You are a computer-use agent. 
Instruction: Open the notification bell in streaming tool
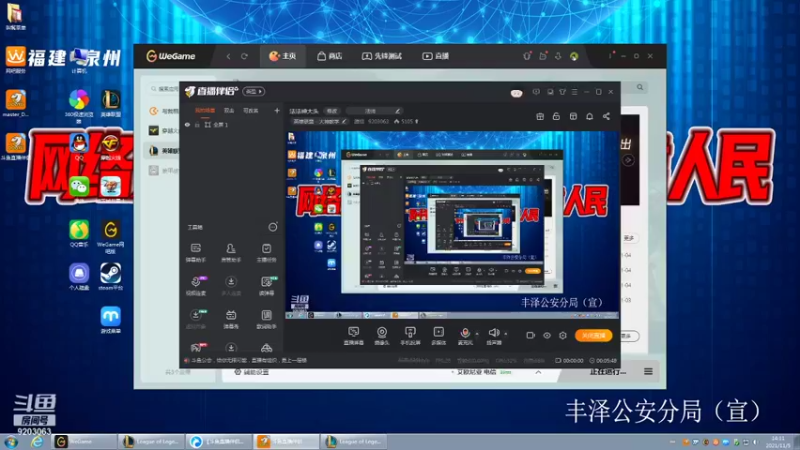589,116
